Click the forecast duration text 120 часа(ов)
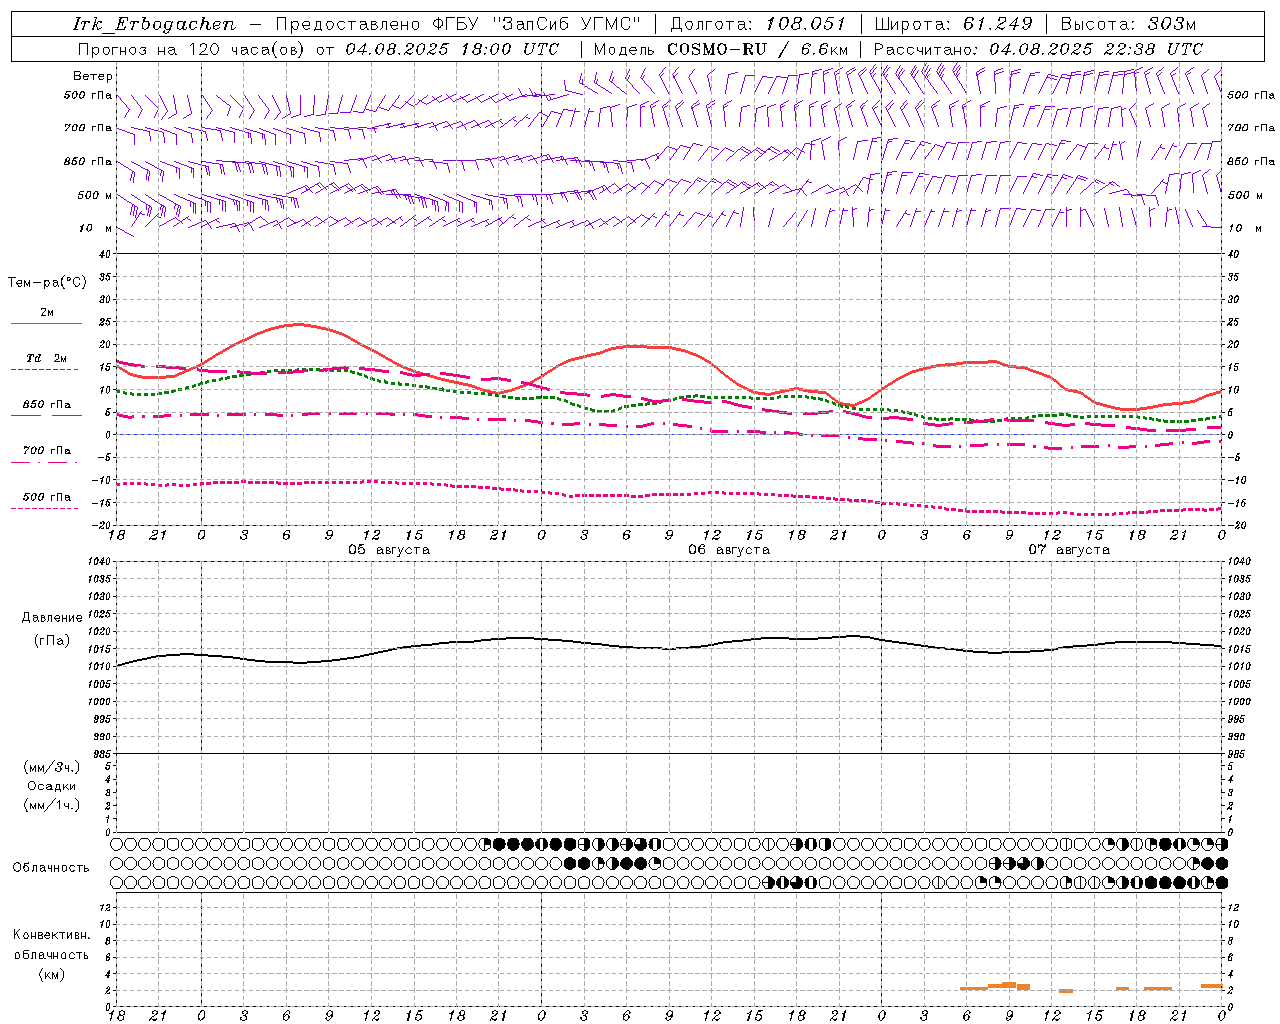The width and height of the screenshot is (1280, 1024). tap(248, 49)
